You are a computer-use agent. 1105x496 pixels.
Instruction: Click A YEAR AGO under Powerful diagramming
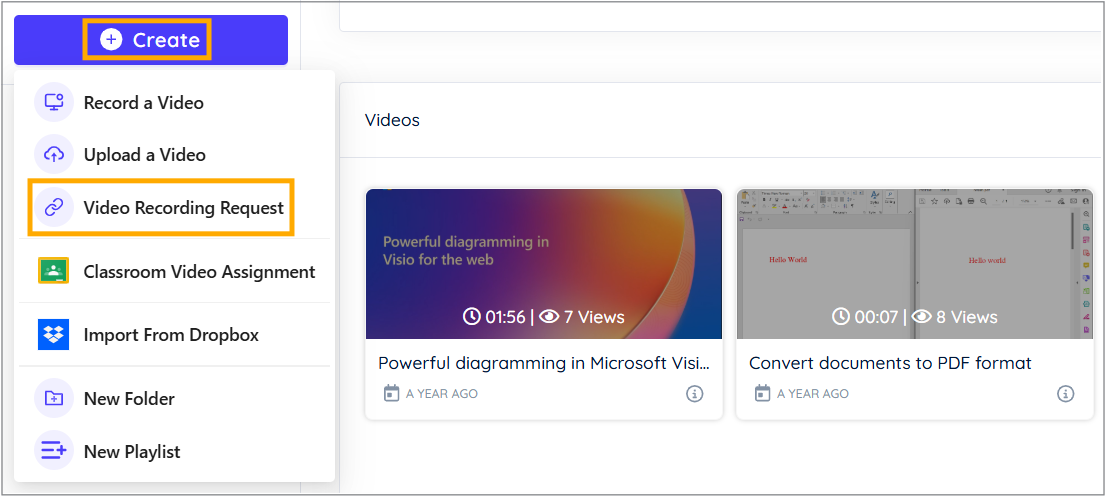tap(442, 394)
